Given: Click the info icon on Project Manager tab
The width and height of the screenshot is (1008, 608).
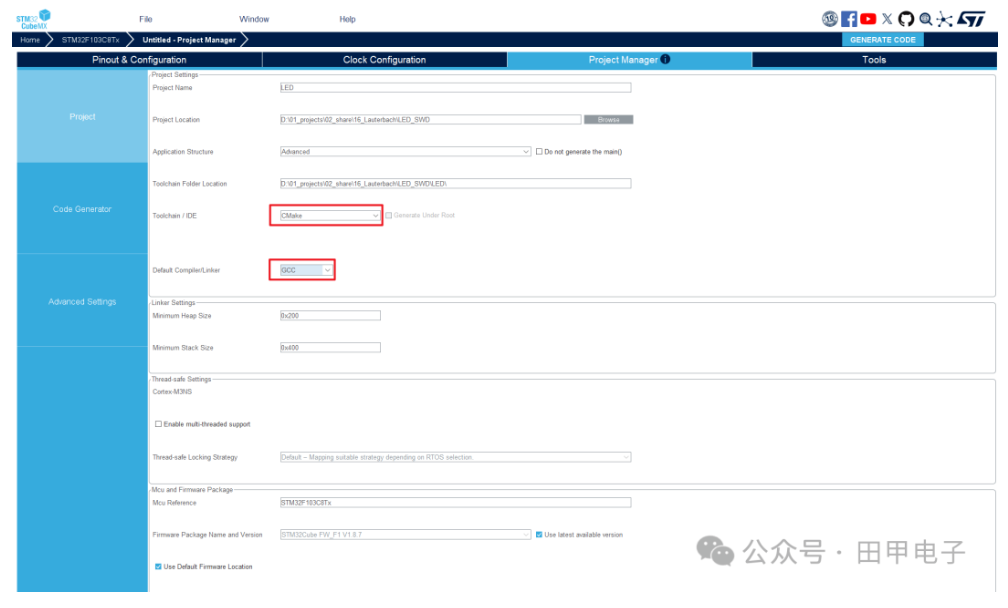Looking at the screenshot, I should pyautogui.click(x=665, y=59).
